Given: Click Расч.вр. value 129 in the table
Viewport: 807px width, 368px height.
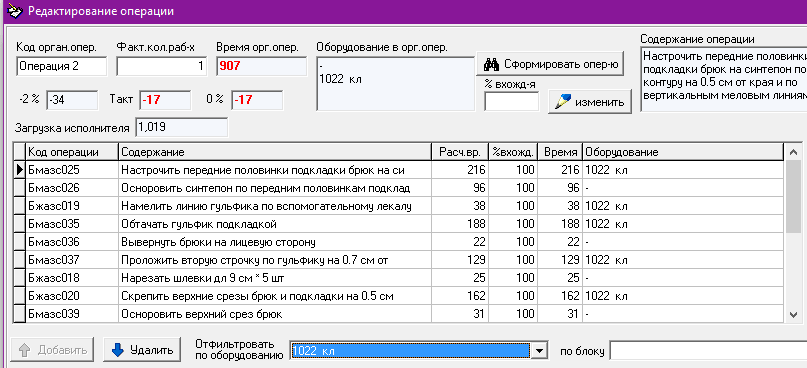Looking at the screenshot, I should pos(460,260).
